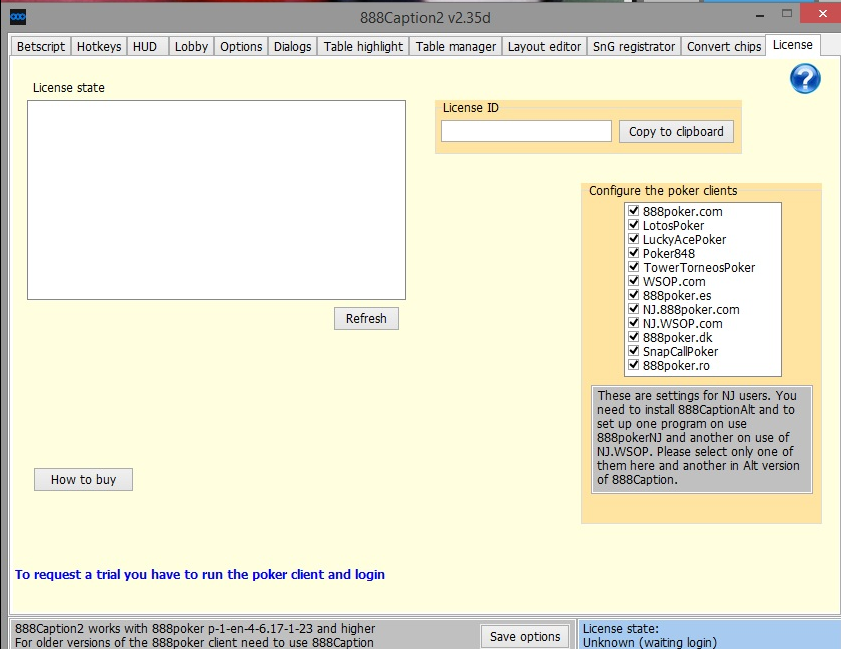Viewport: 841px width, 649px height.
Task: Toggle the NJ.WSOP.com checkbox
Action: pyautogui.click(x=633, y=323)
